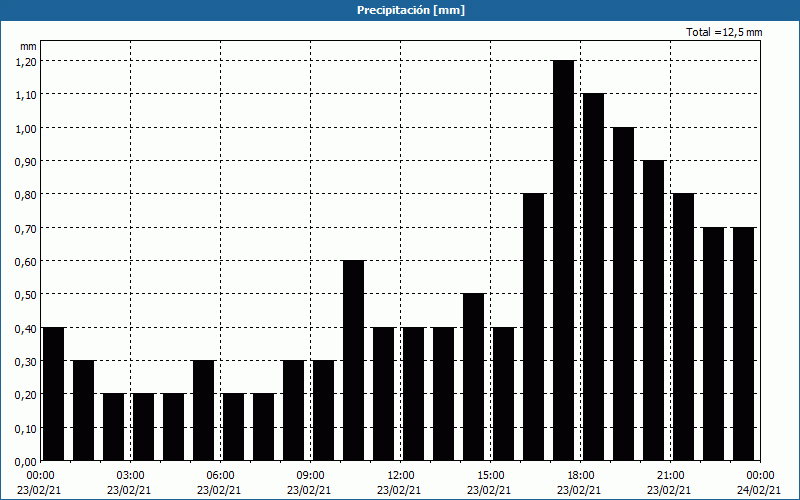Viewport: 800px width, 500px height.
Task: Select the 23/02/21 date beneath 06:00
Action: point(219,490)
